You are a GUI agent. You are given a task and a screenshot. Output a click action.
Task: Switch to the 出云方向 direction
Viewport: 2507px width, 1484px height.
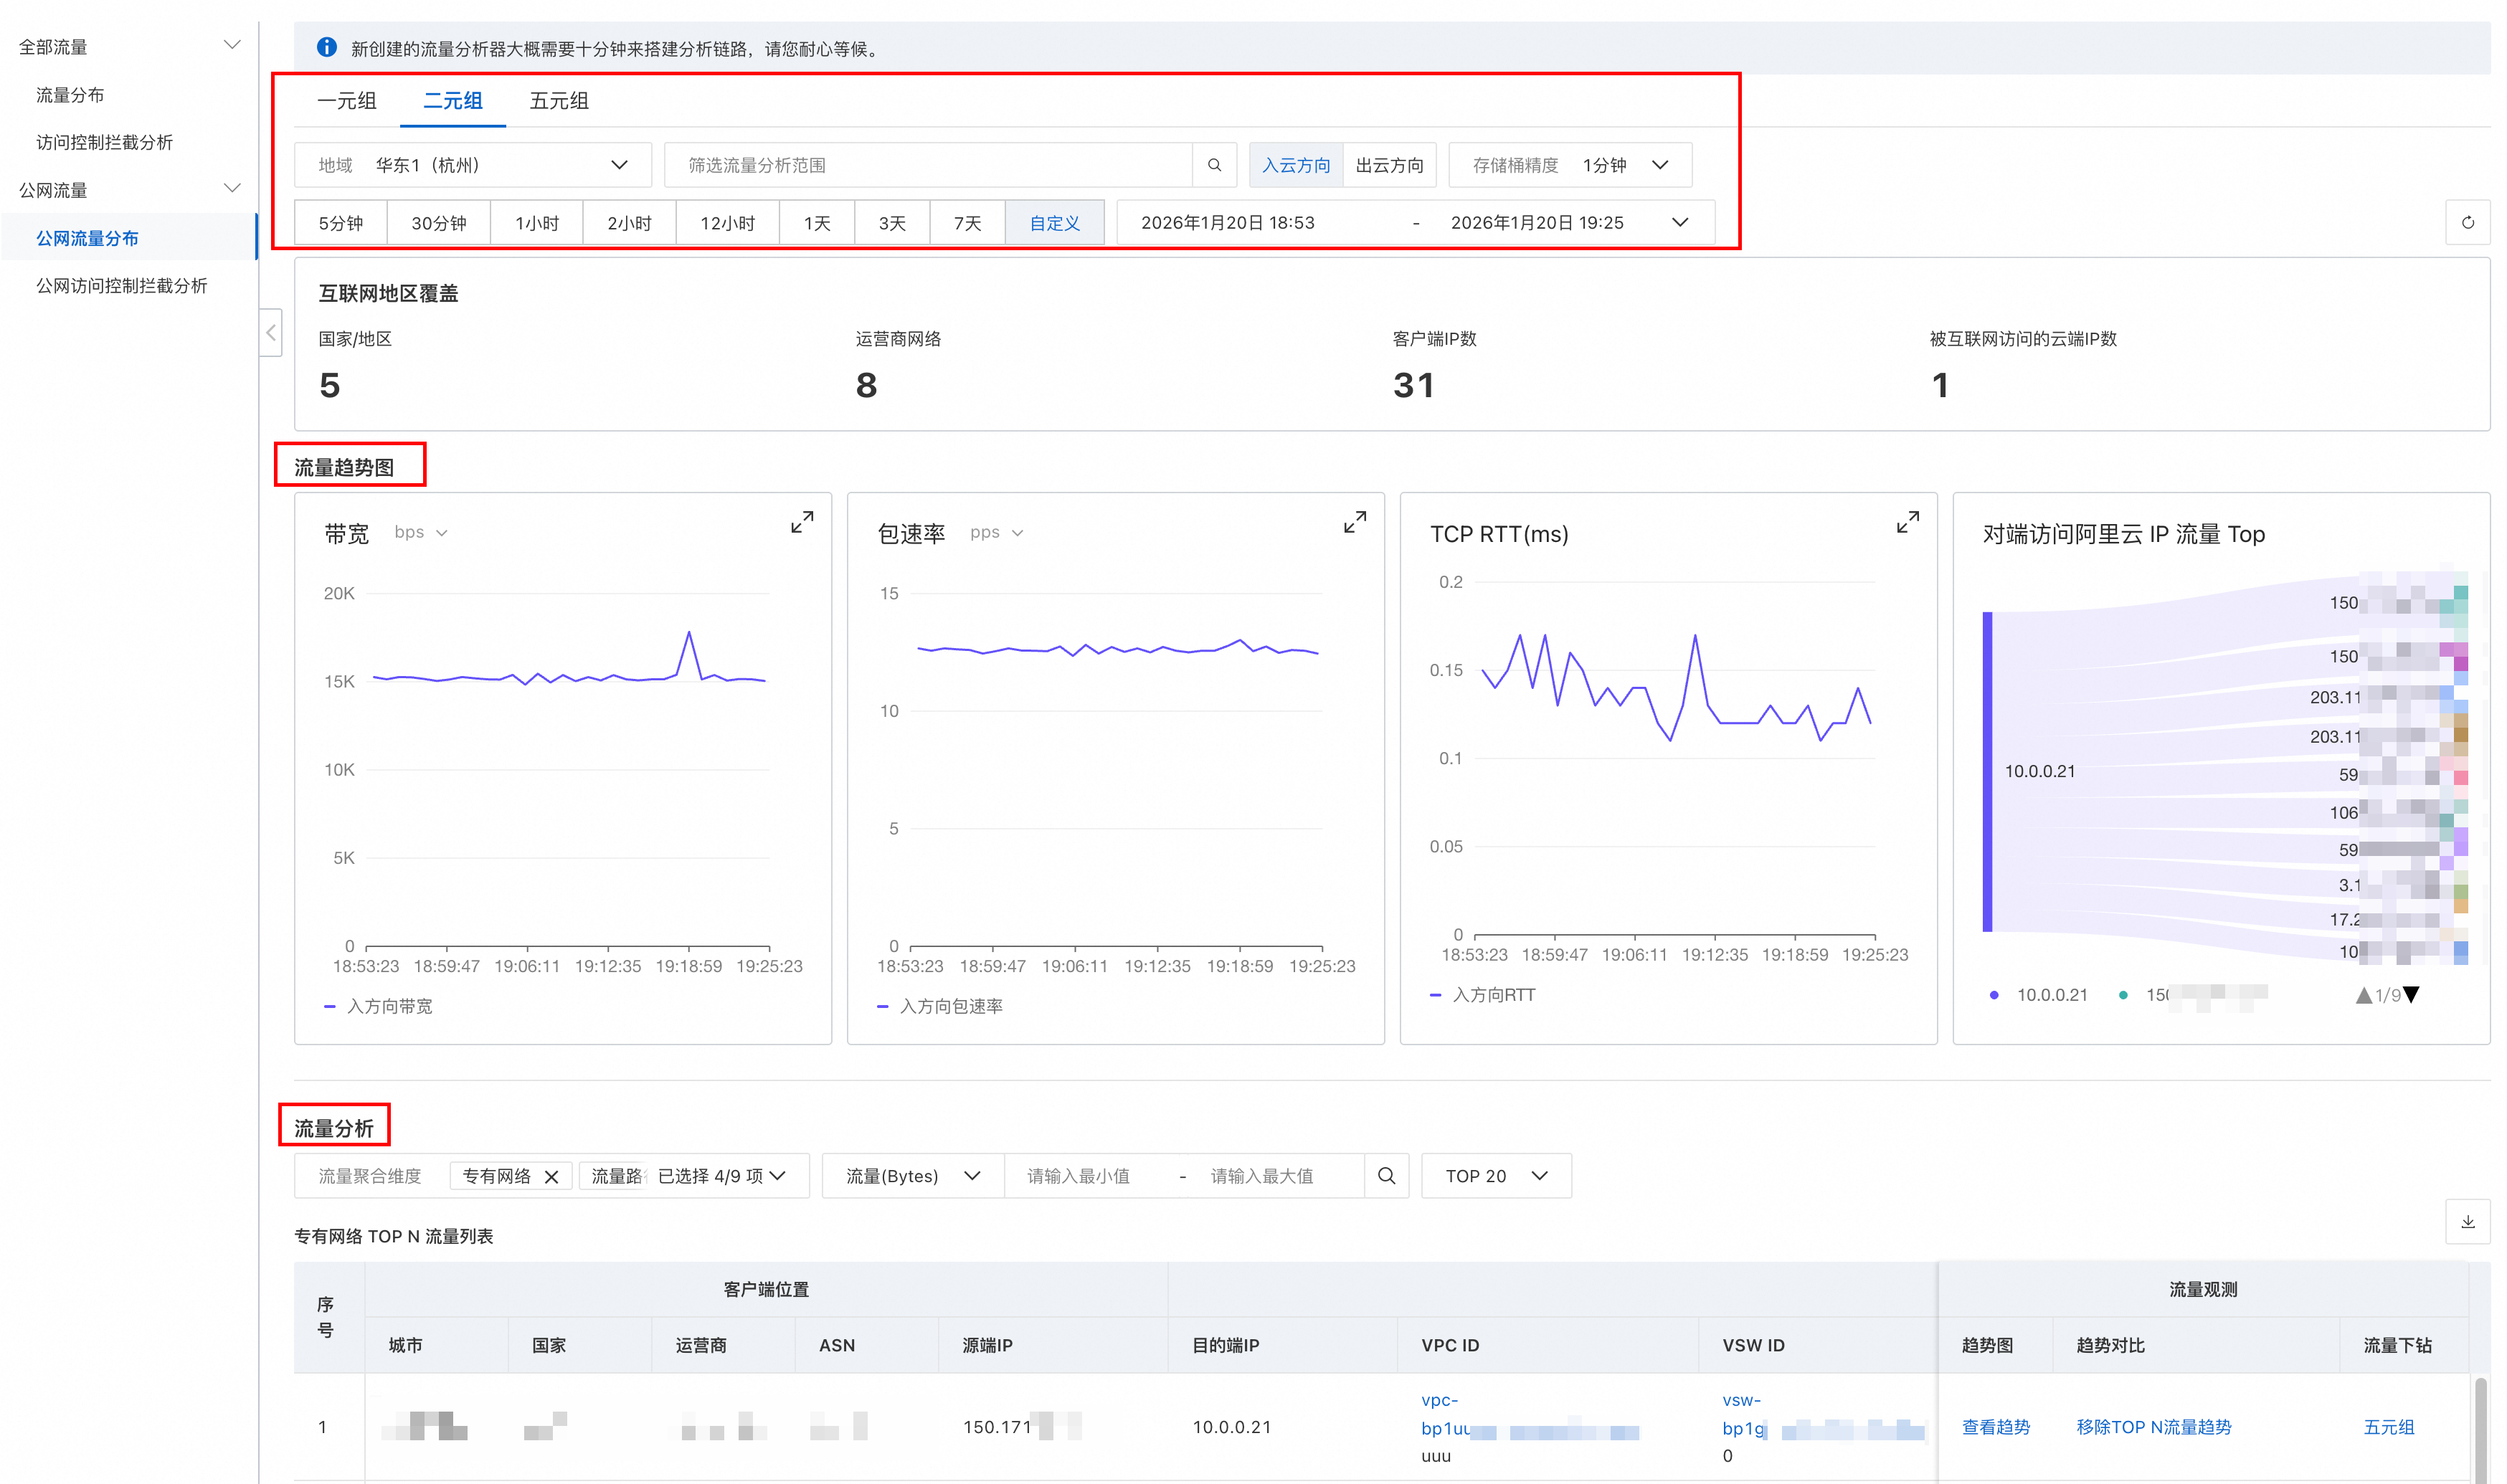(1389, 165)
